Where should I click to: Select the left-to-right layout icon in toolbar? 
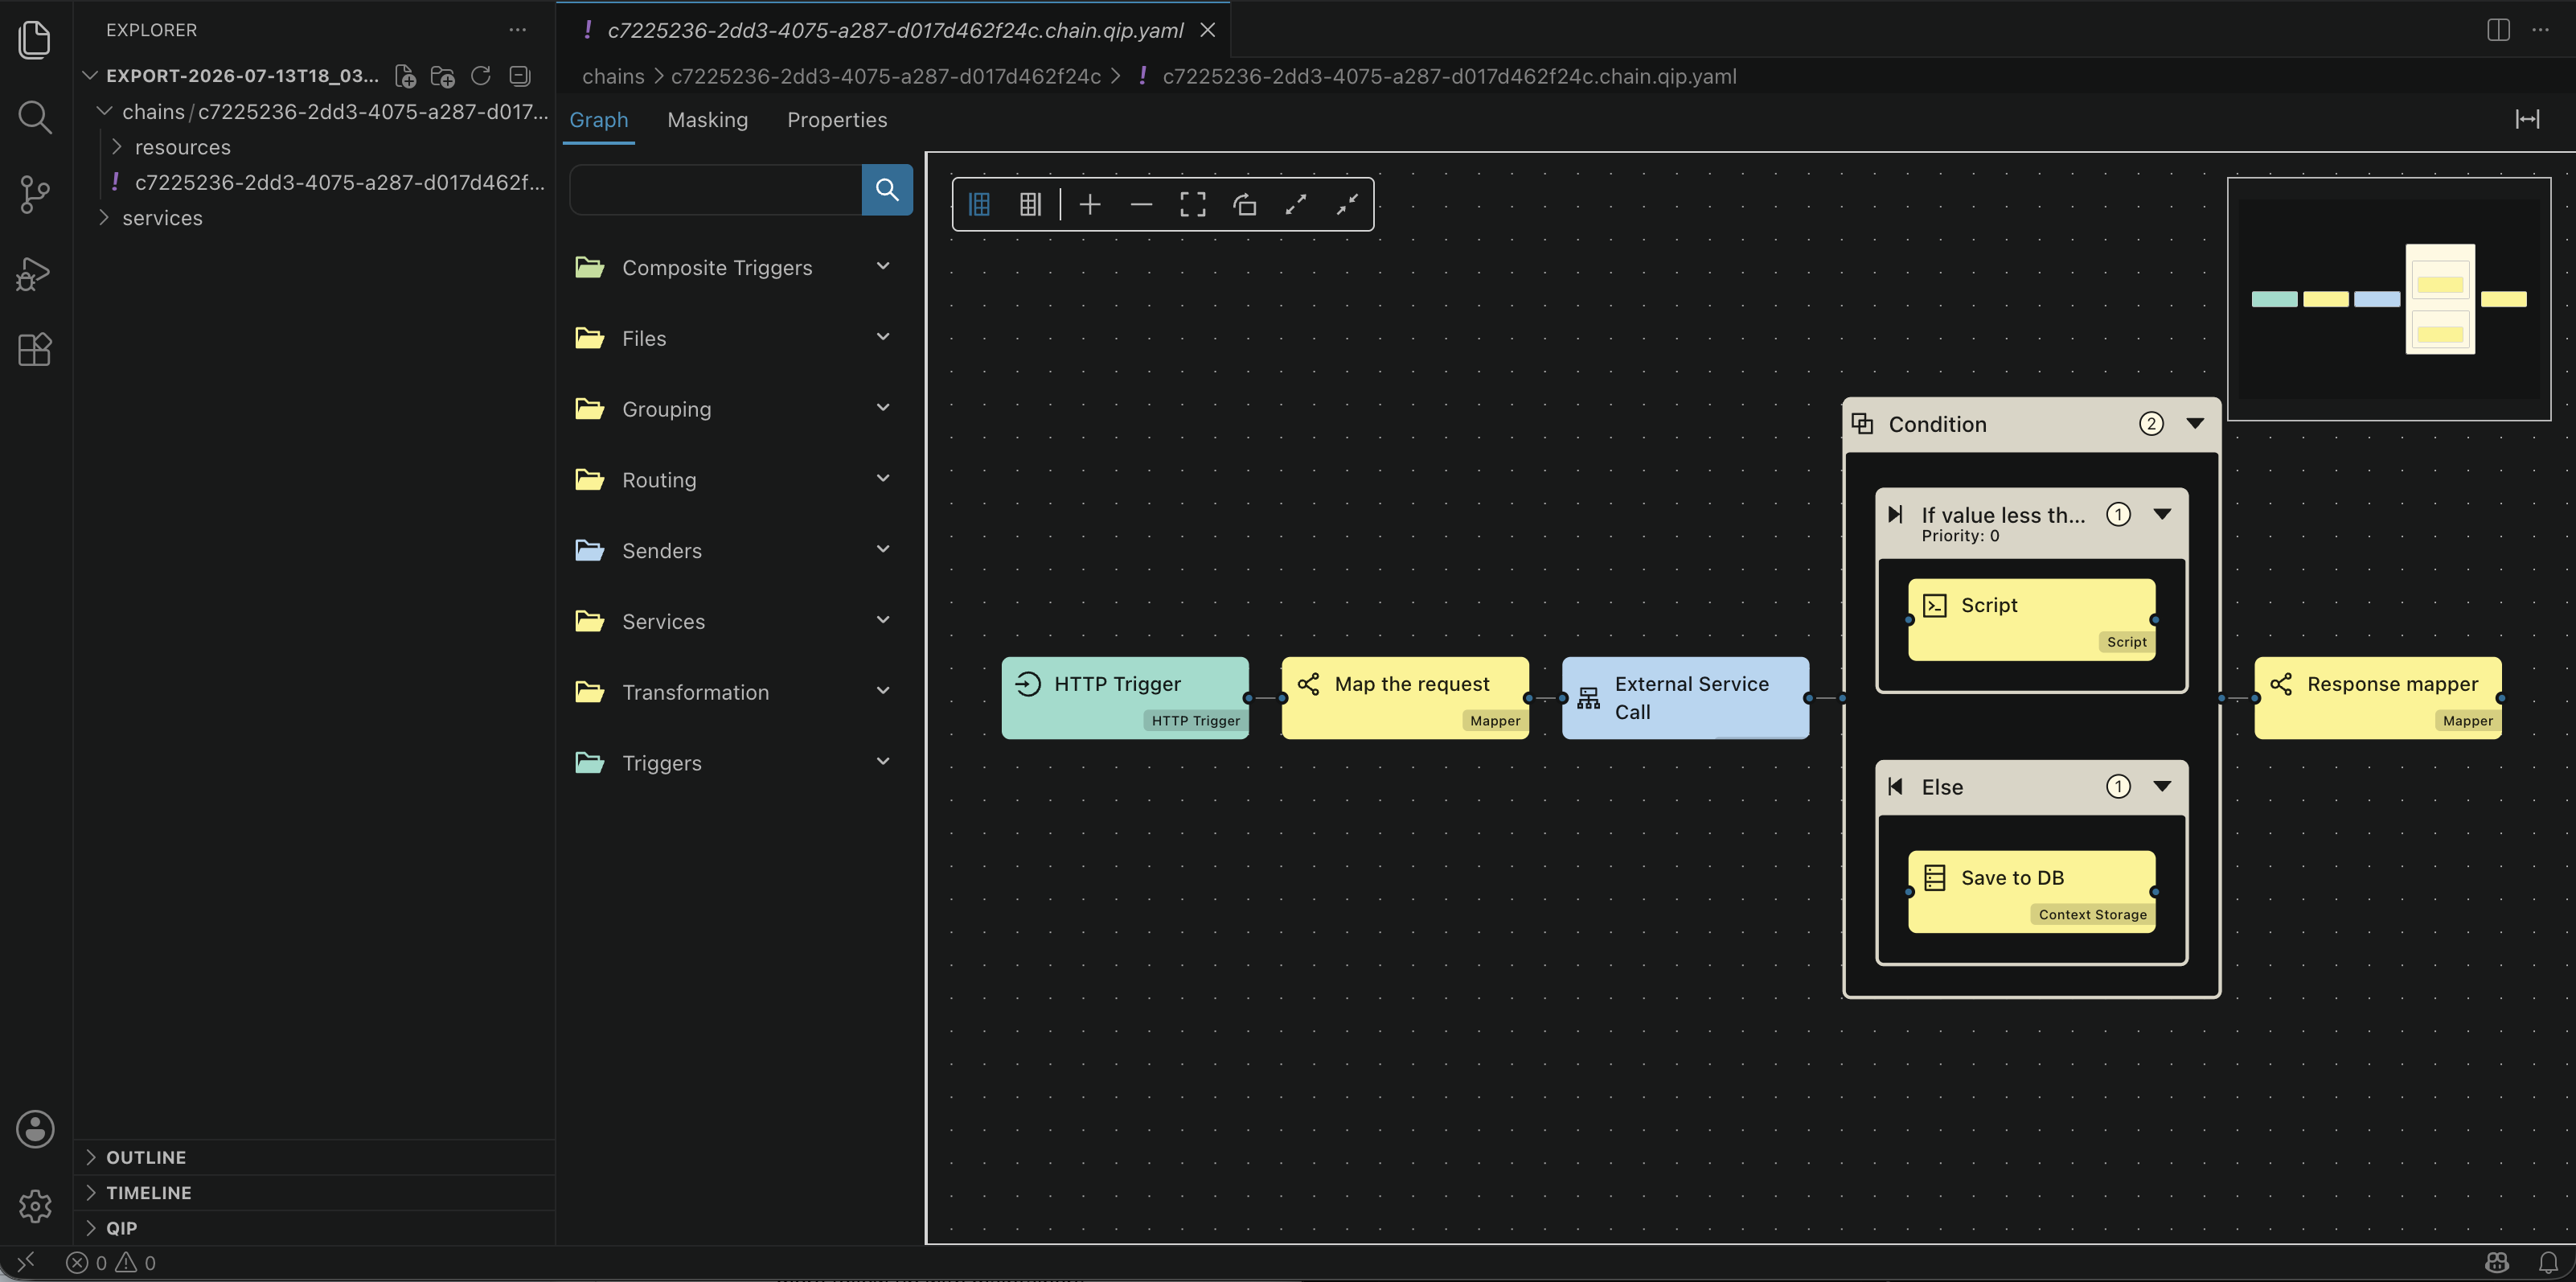[x=979, y=204]
